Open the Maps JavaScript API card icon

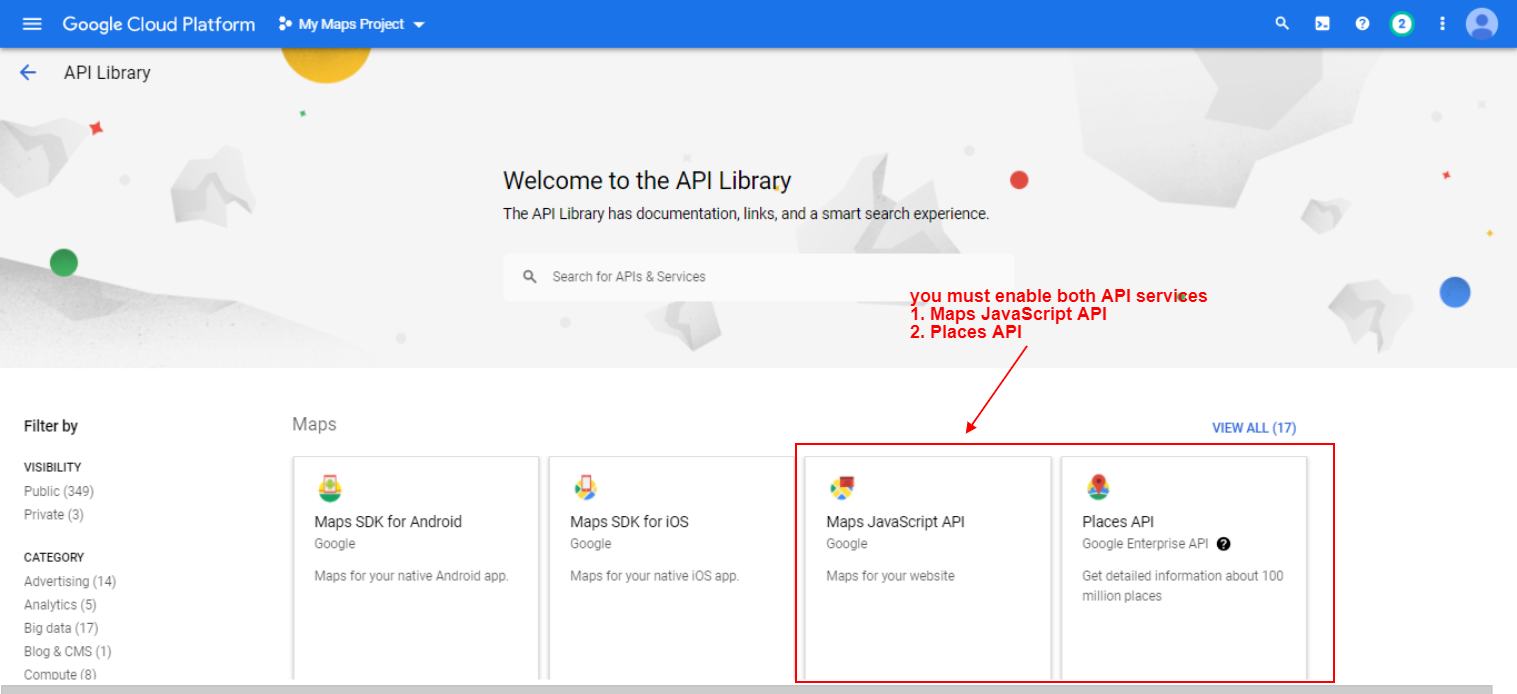[x=841, y=489]
